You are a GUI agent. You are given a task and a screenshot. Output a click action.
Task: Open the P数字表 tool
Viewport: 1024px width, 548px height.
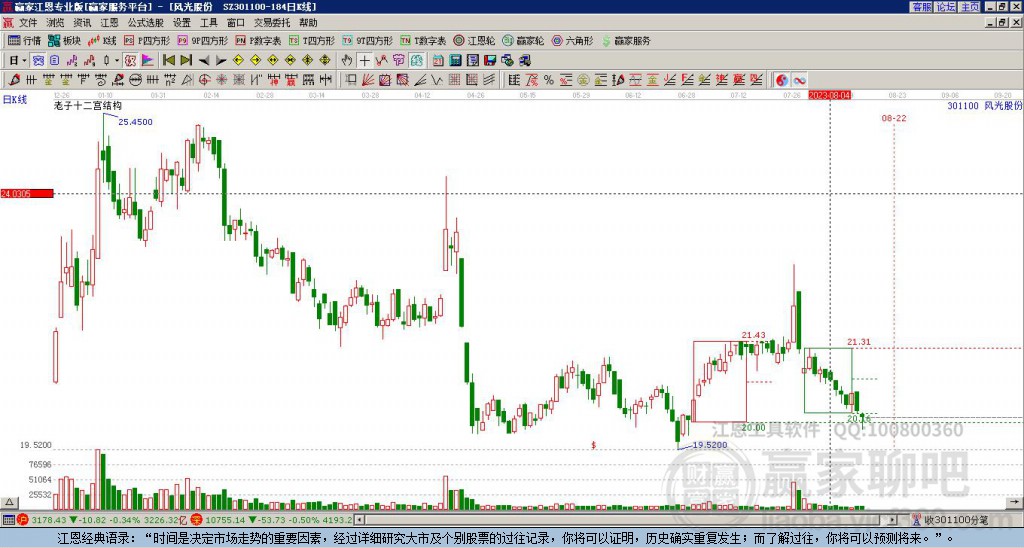(258, 40)
